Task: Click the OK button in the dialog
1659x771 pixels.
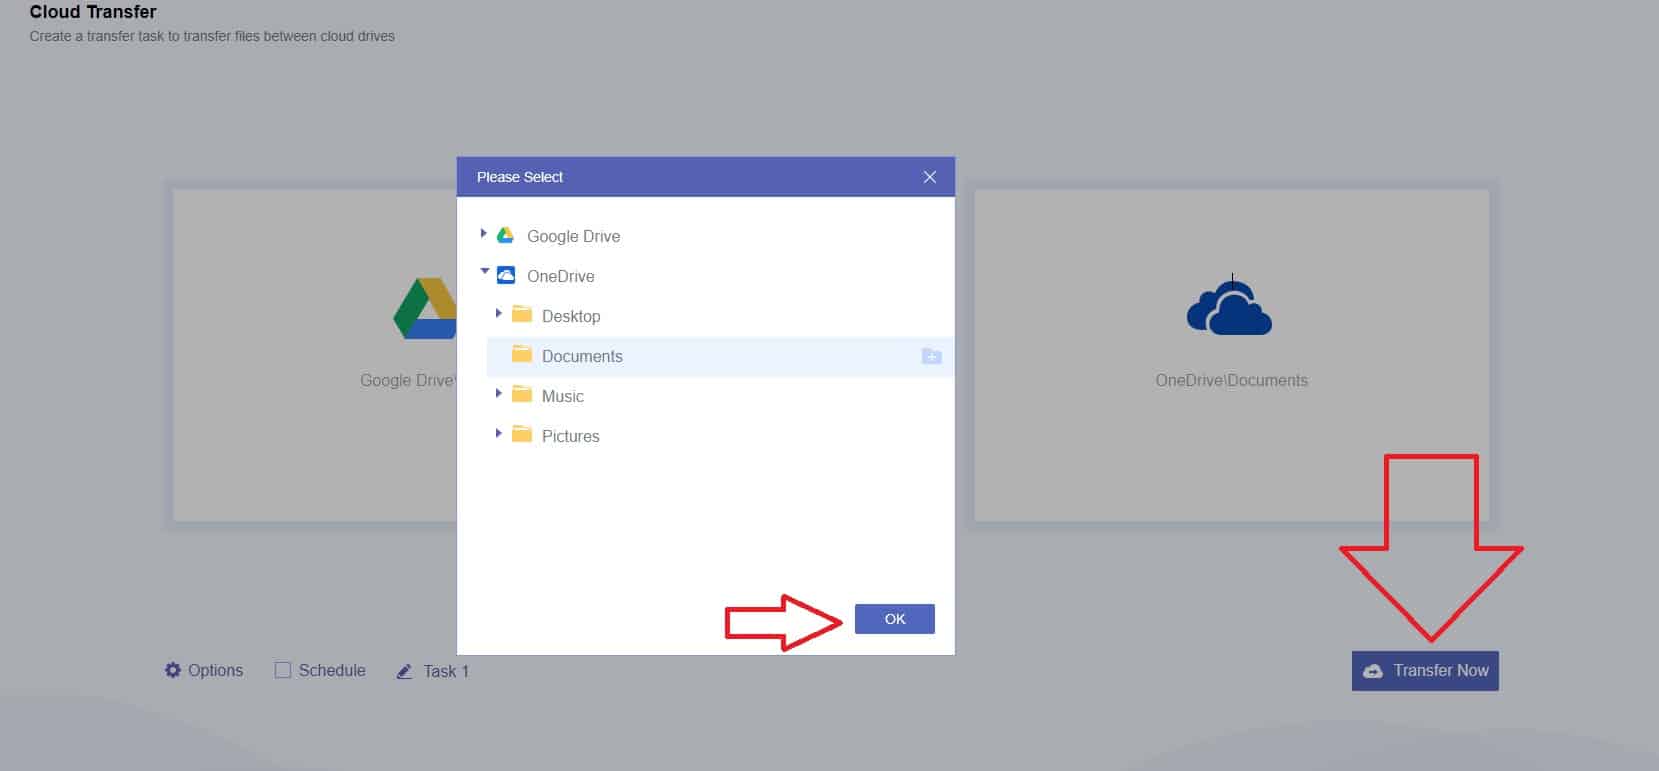Action: (x=894, y=619)
